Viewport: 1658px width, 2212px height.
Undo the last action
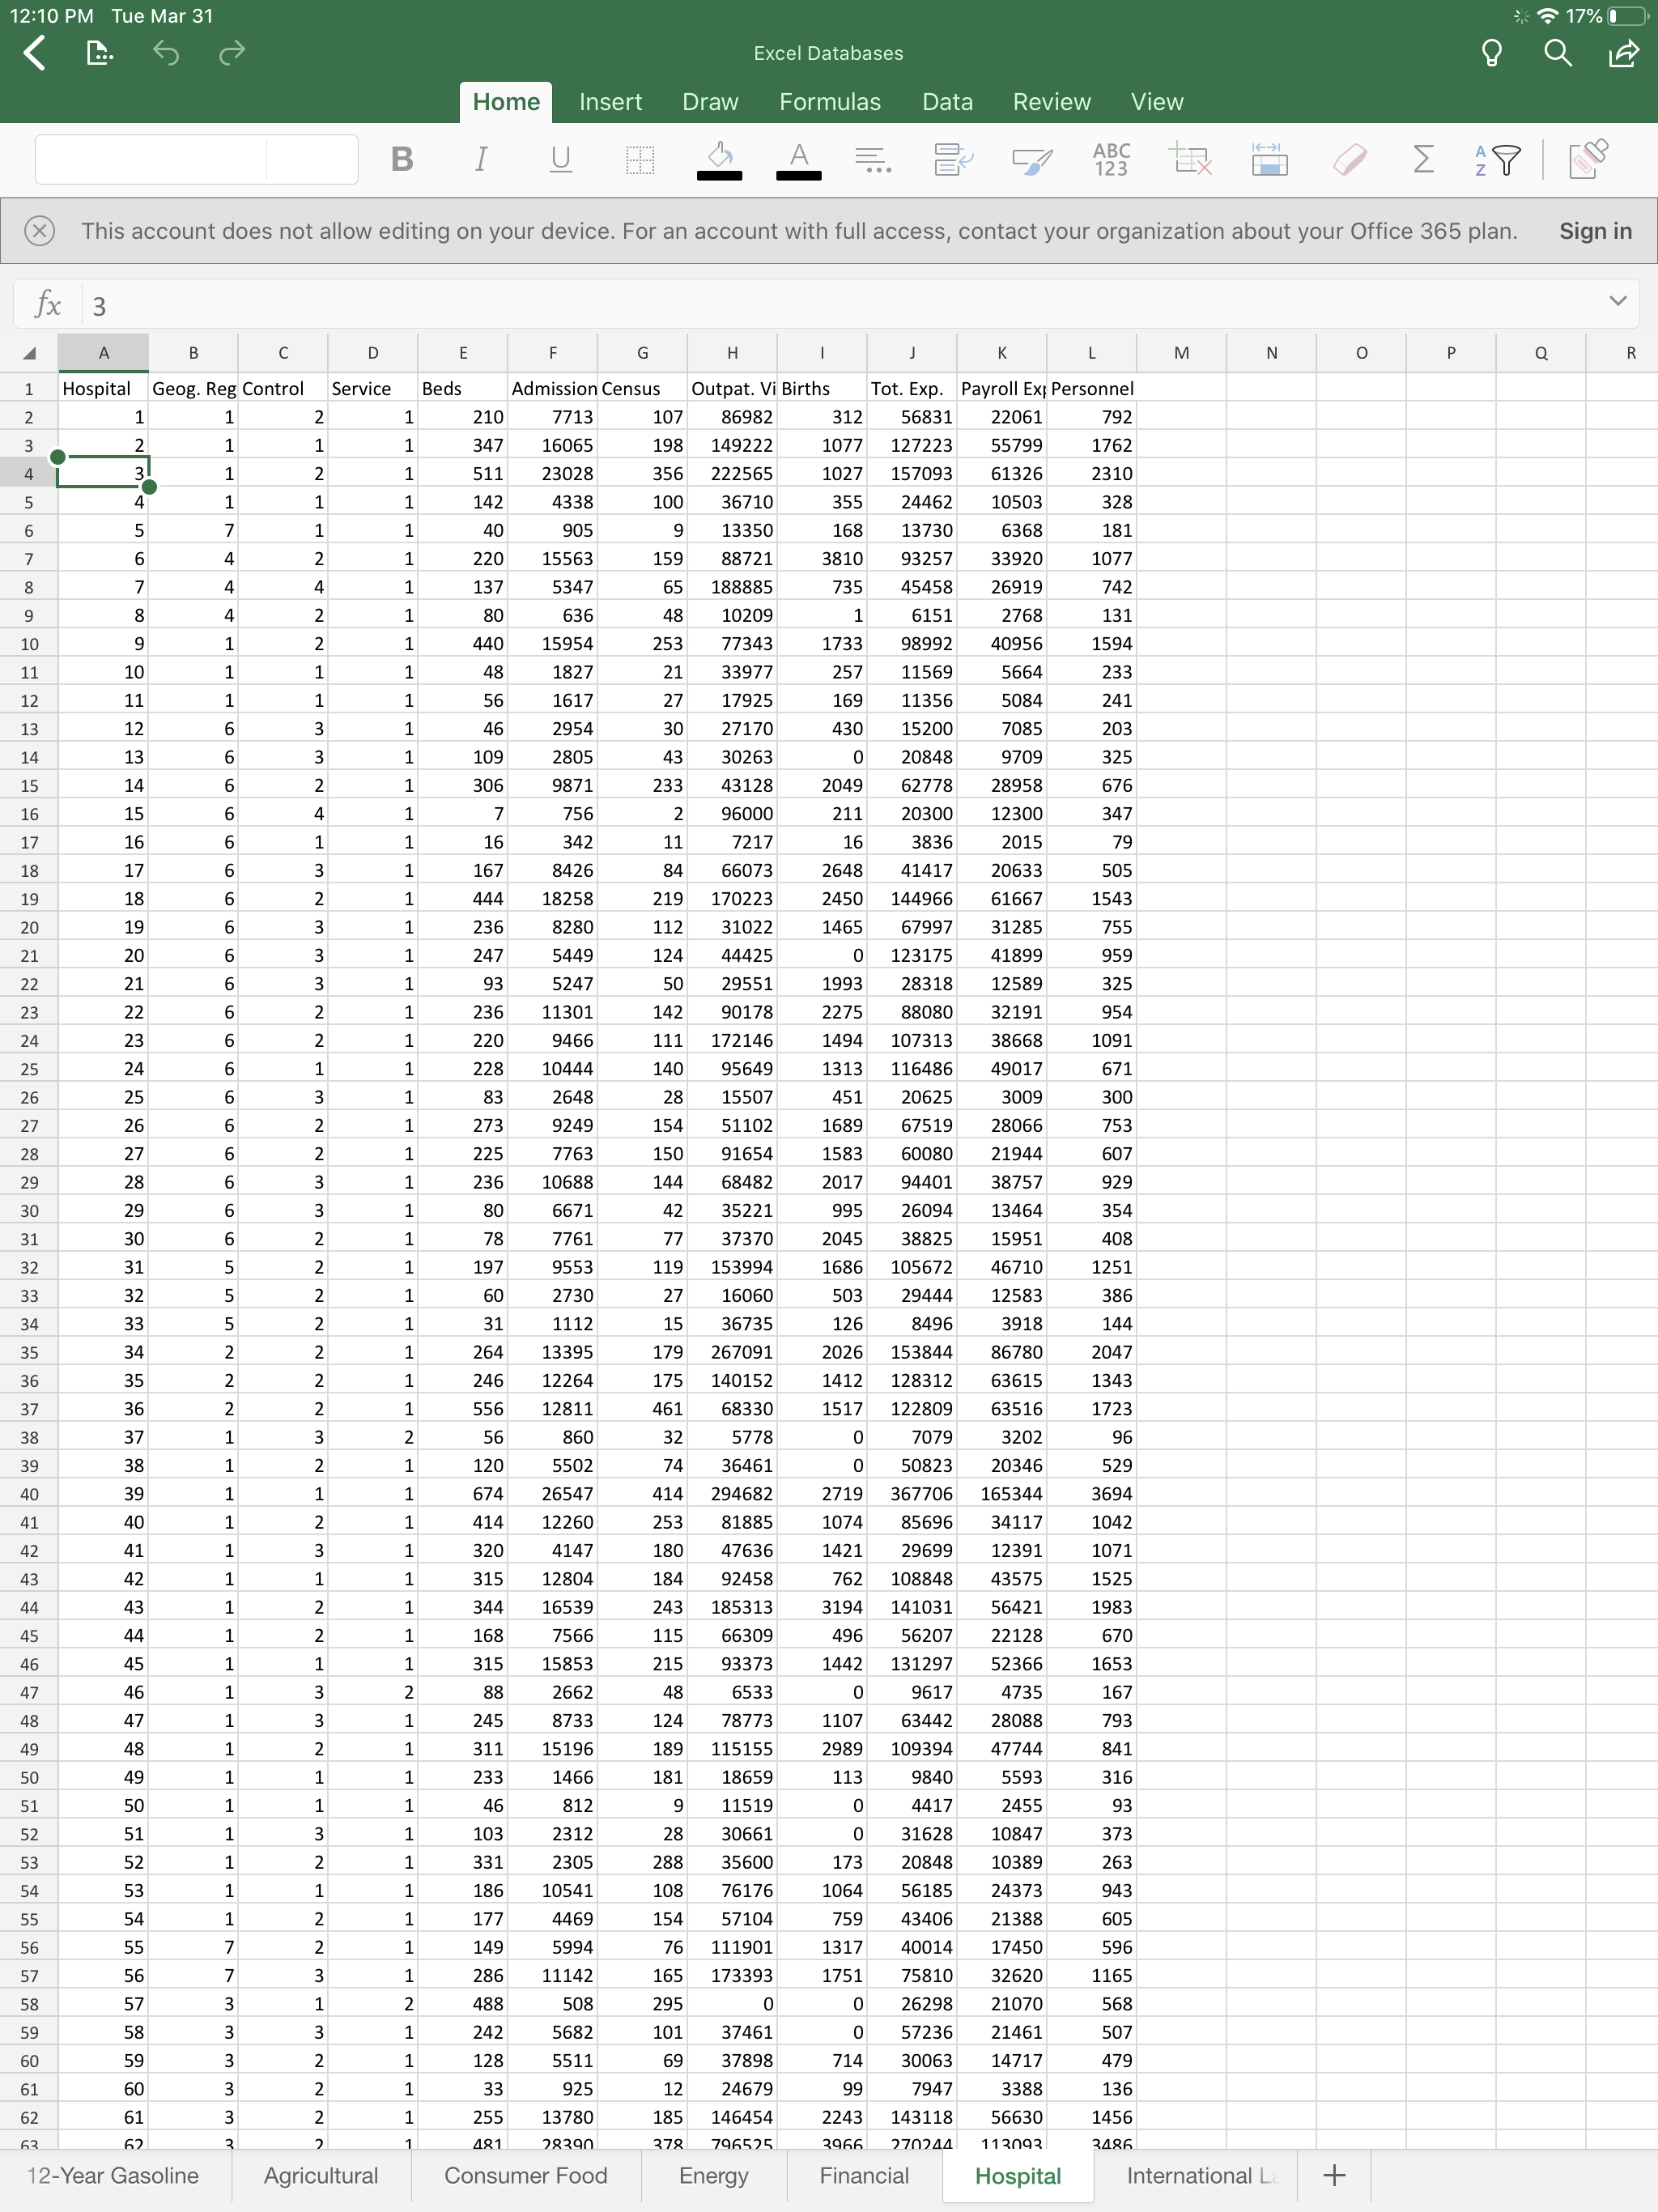166,53
